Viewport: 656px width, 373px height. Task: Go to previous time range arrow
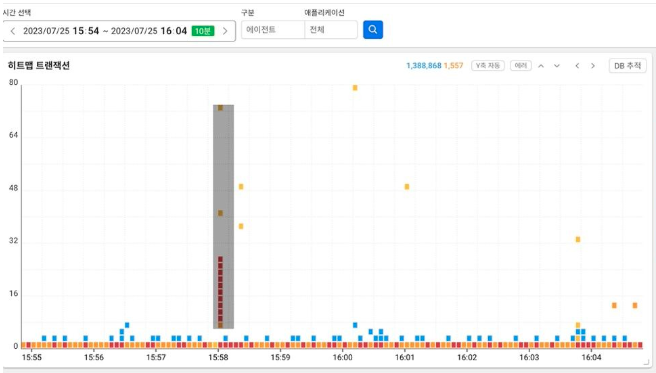point(13,31)
